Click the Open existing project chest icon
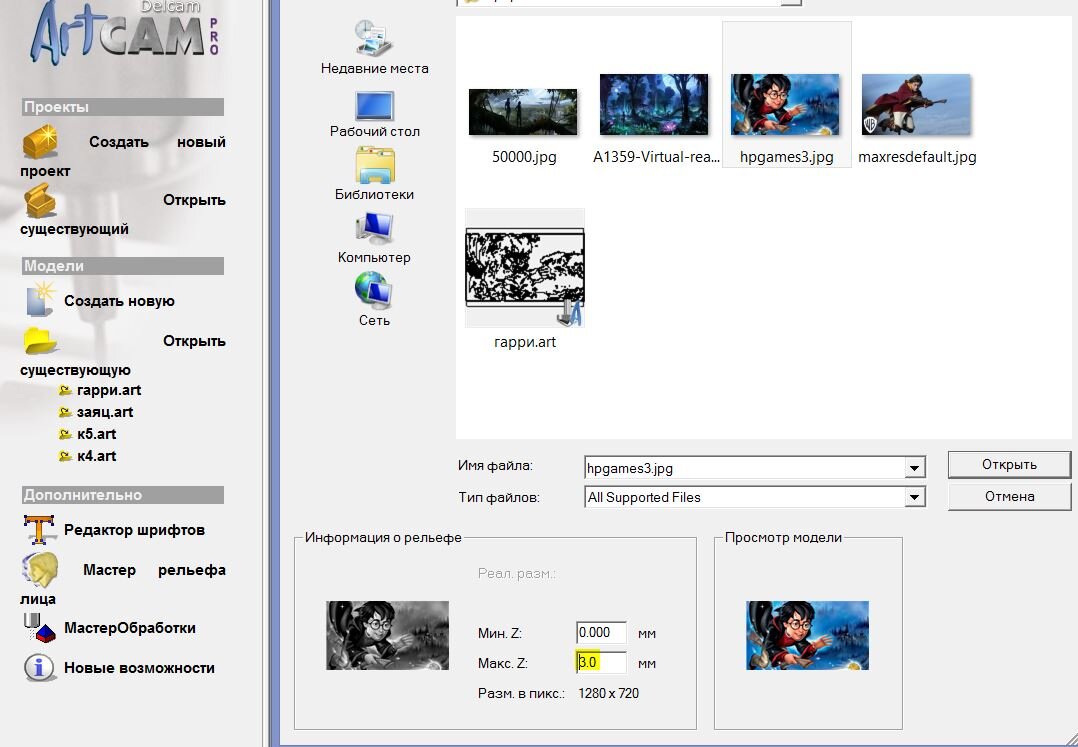This screenshot has width=1078, height=747. [x=40, y=201]
